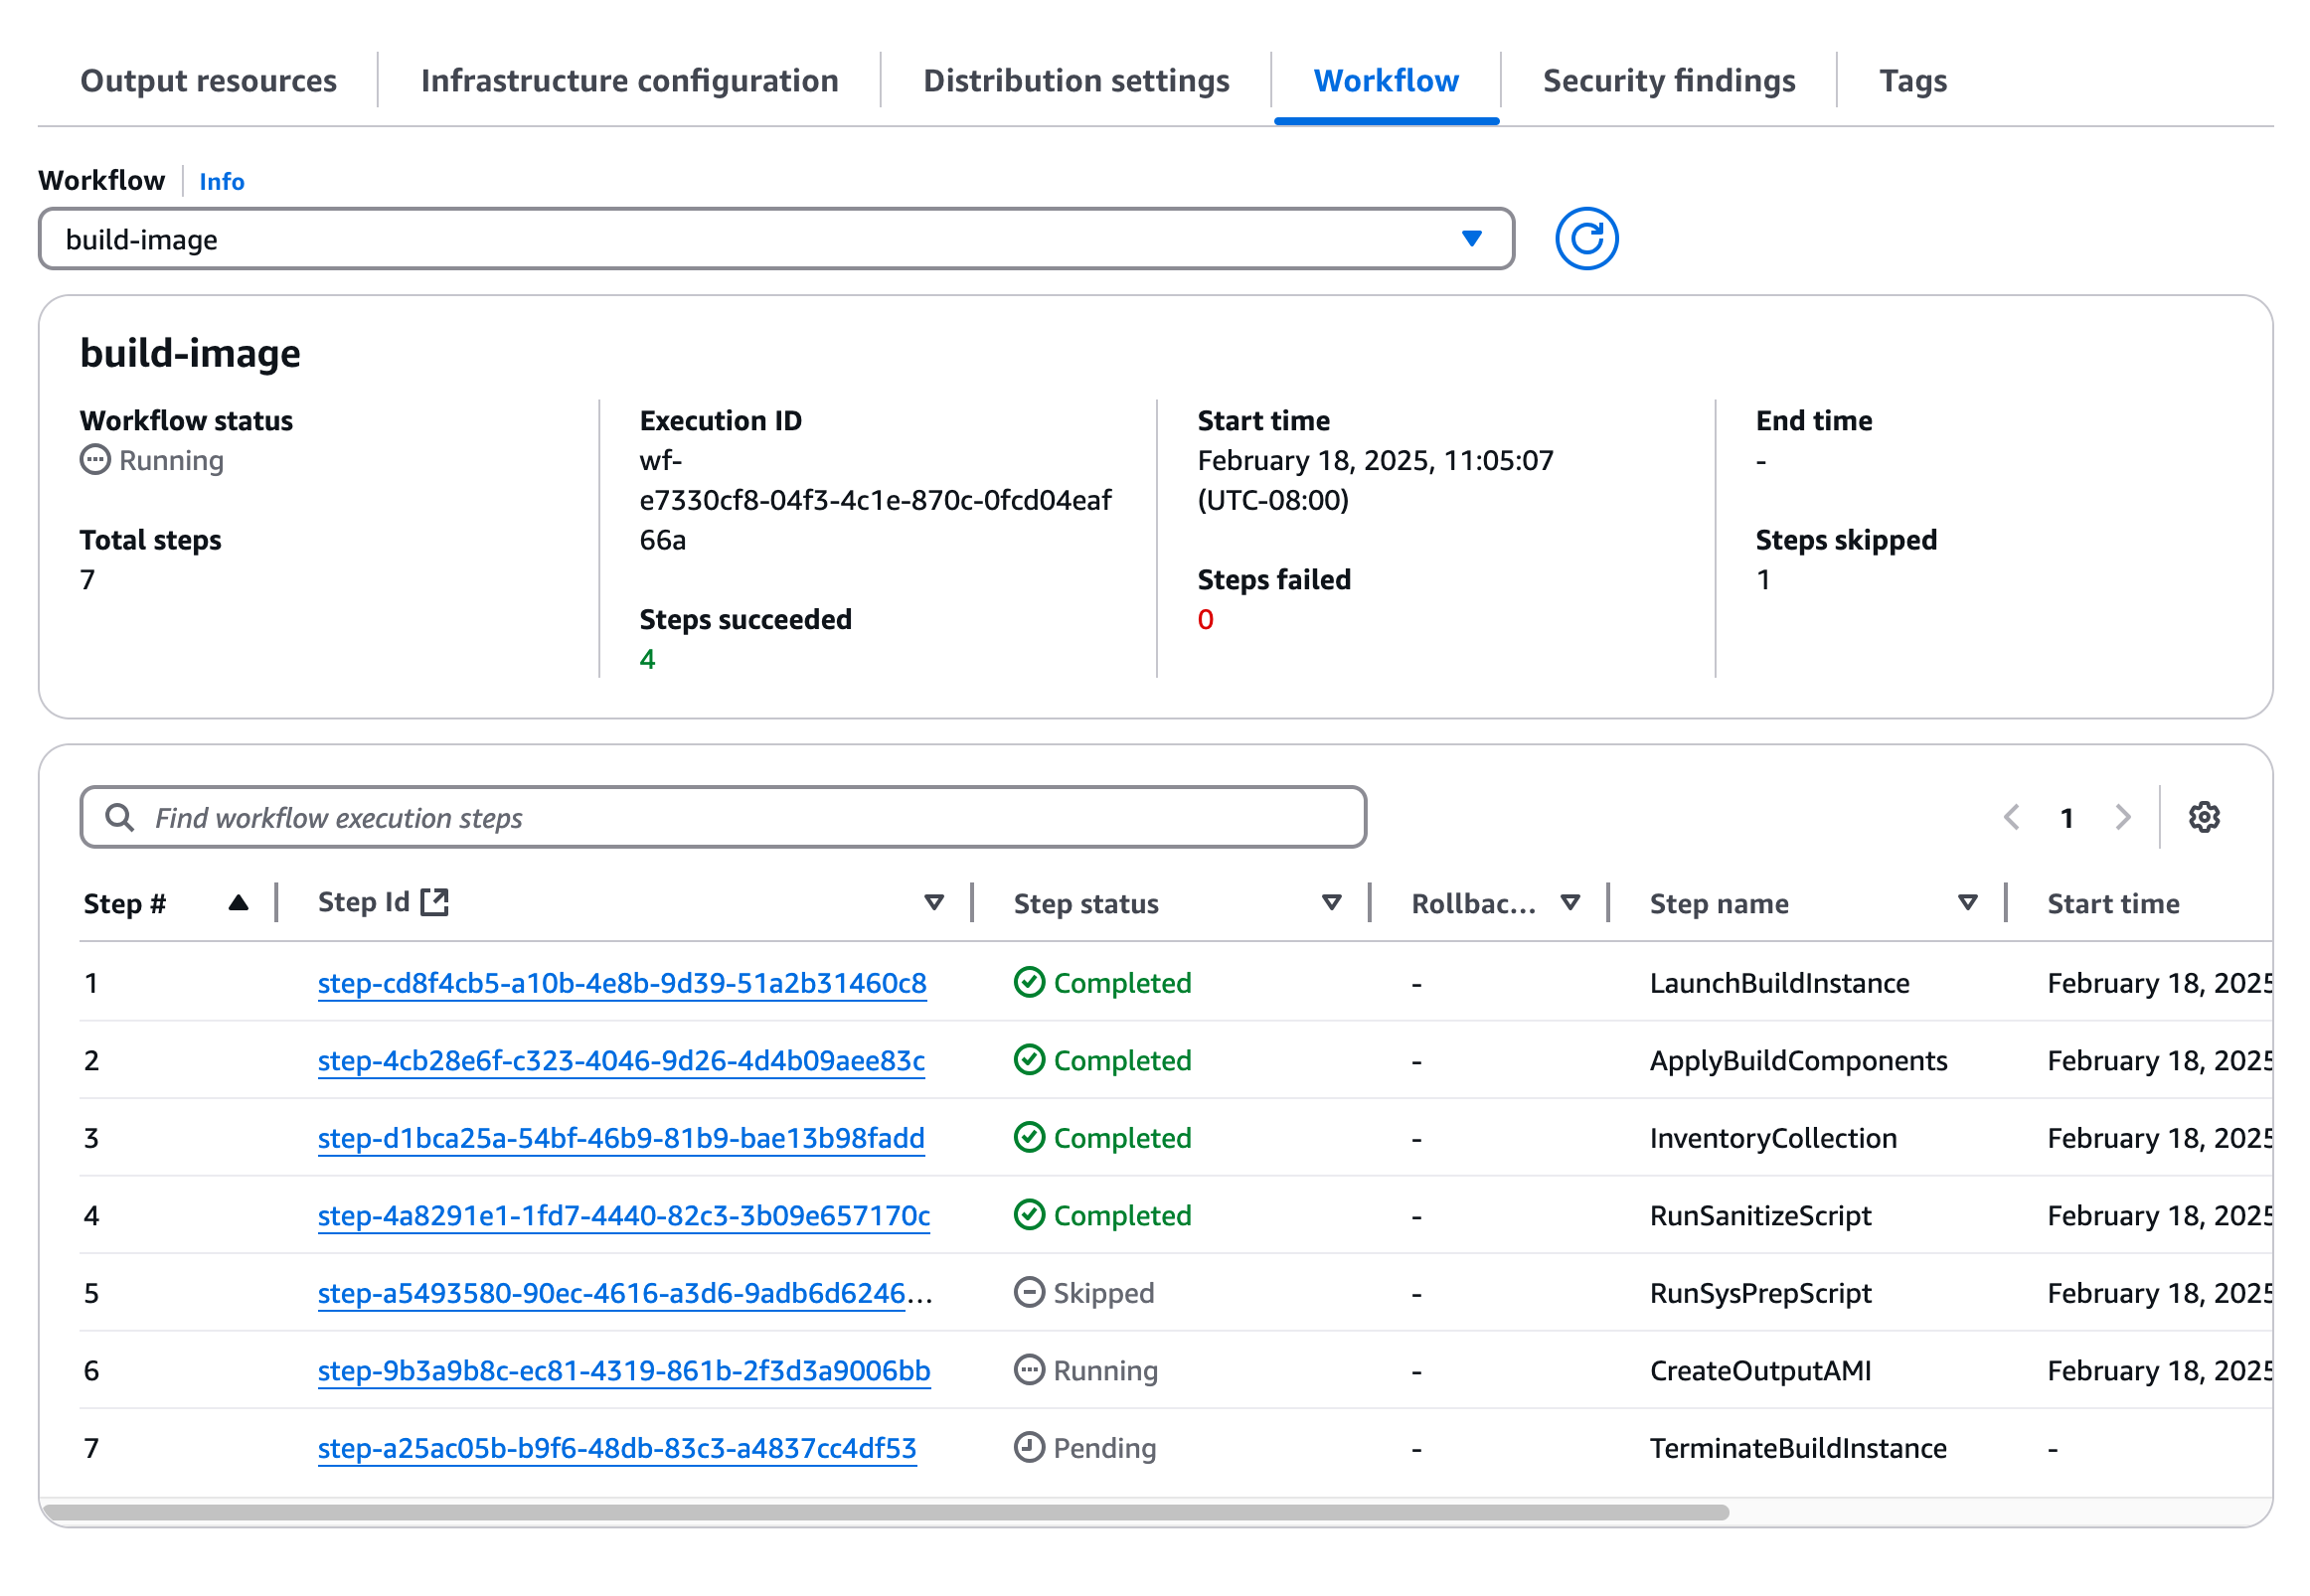Click the refresh workflow circular icon
This screenshot has width=2310, height=1596.
(1586, 239)
